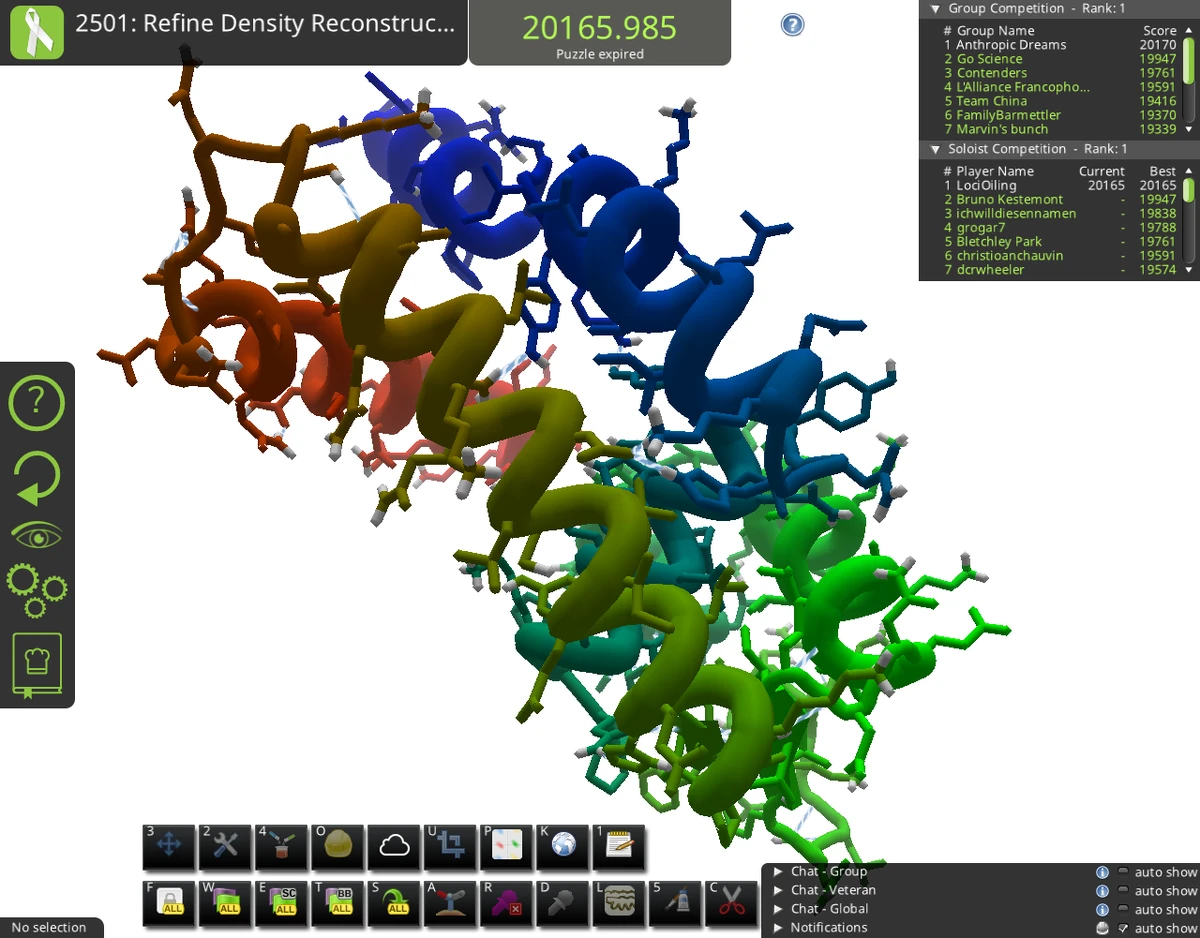1200x938 pixels.
Task: Expand the Notifications panel
Action: click(779, 927)
